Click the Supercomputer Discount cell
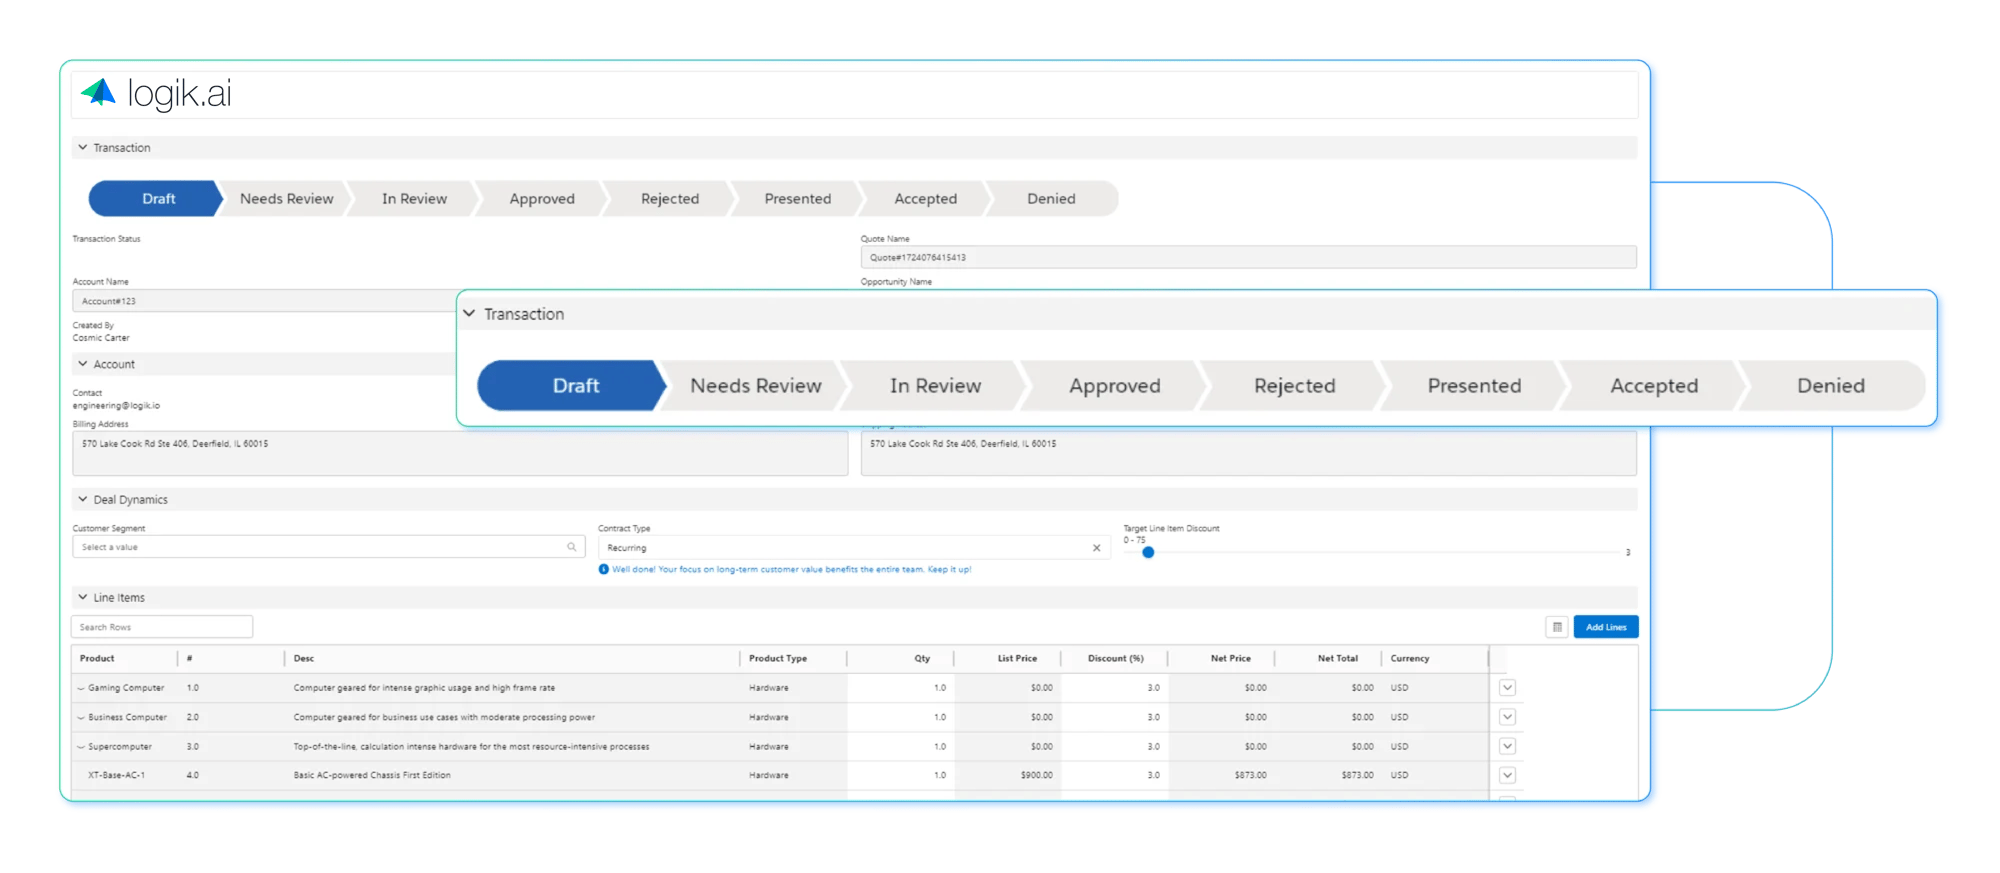Image resolution: width=2000 pixels, height=873 pixels. (x=1115, y=746)
